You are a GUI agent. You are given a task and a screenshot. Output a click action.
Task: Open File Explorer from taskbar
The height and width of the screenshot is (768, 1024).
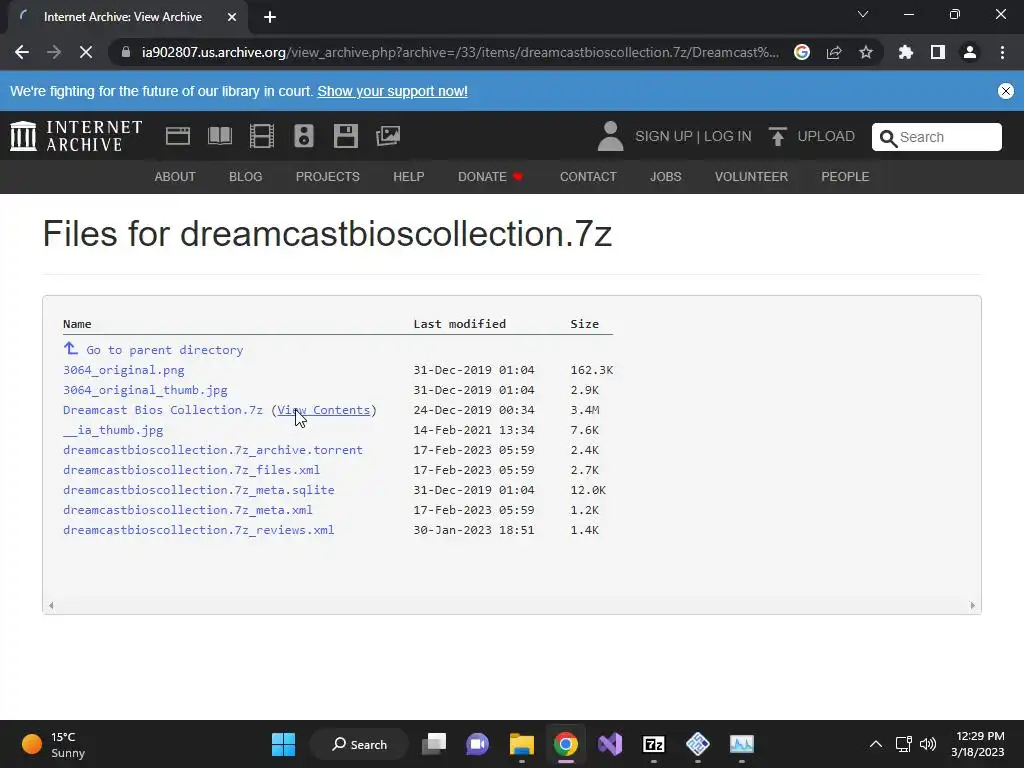point(522,744)
